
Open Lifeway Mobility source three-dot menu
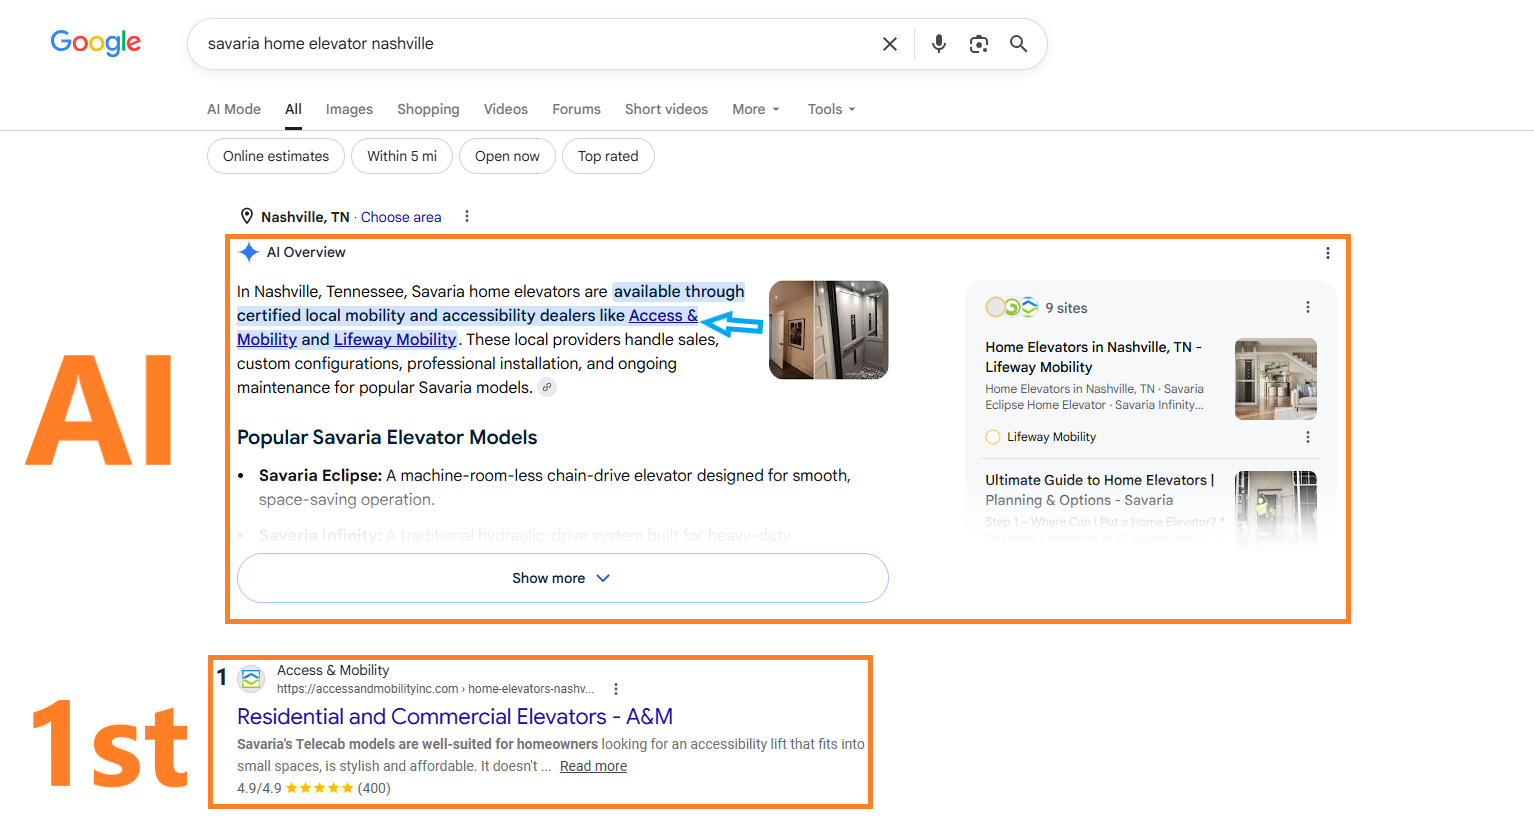pyautogui.click(x=1308, y=437)
